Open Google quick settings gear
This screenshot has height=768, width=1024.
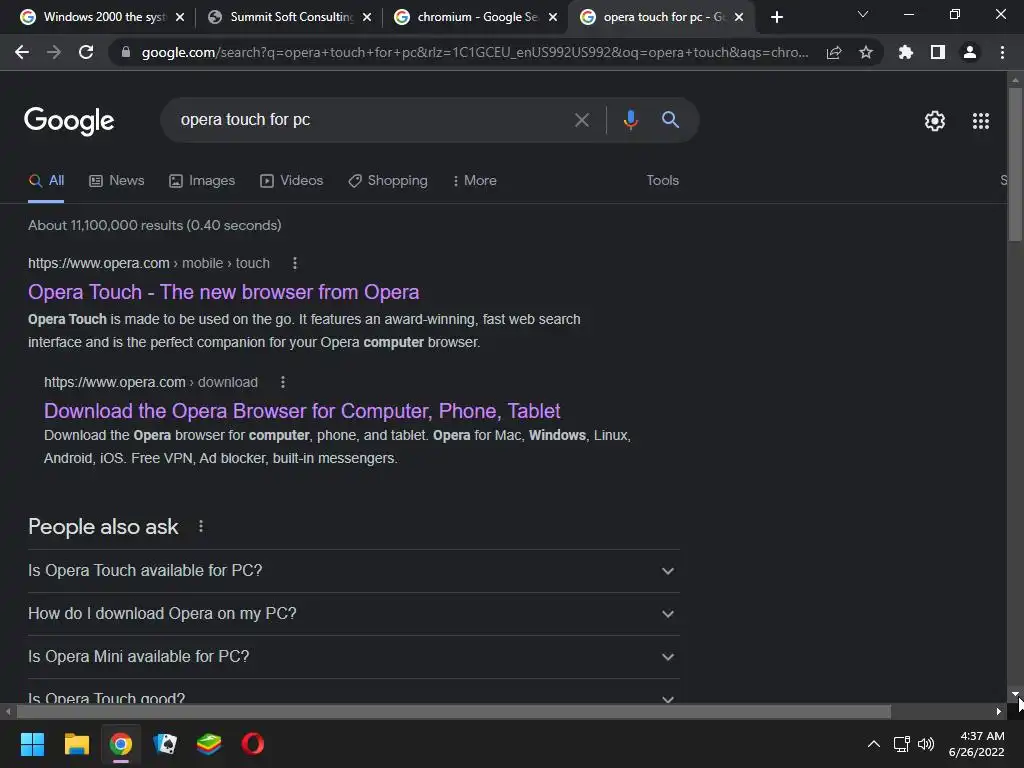click(x=935, y=121)
